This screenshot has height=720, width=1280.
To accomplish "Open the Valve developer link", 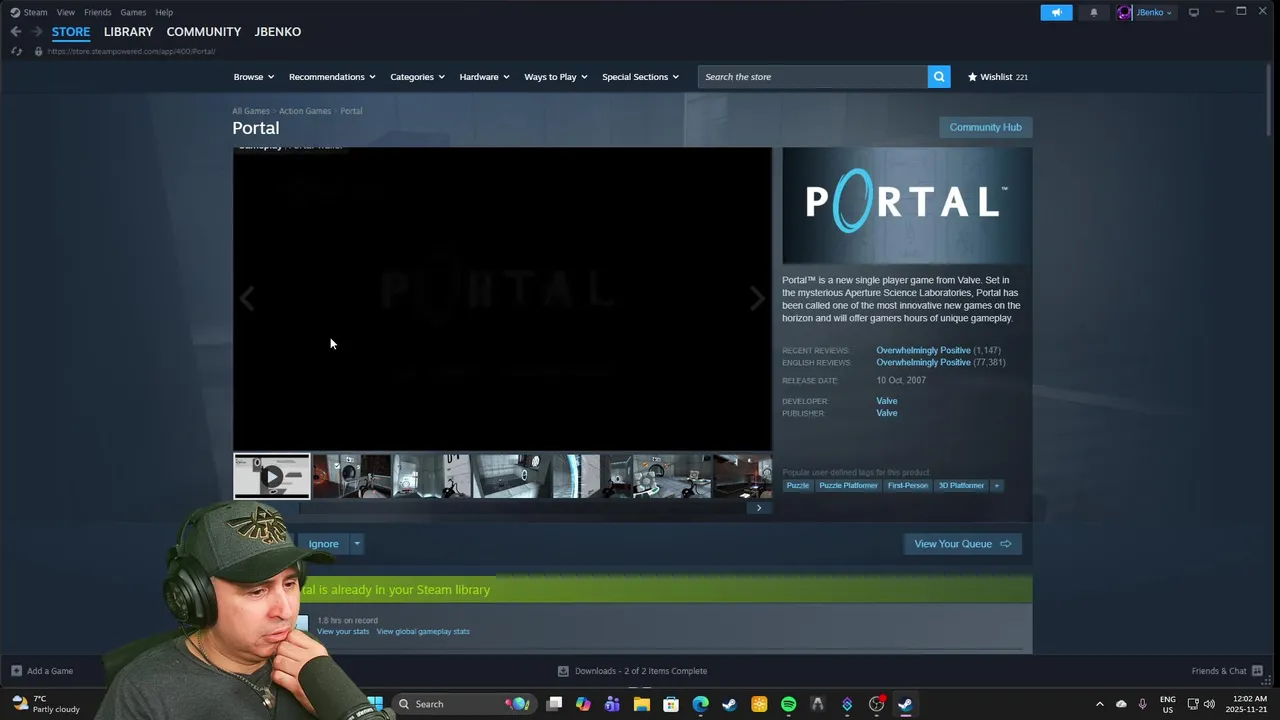I will point(887,401).
